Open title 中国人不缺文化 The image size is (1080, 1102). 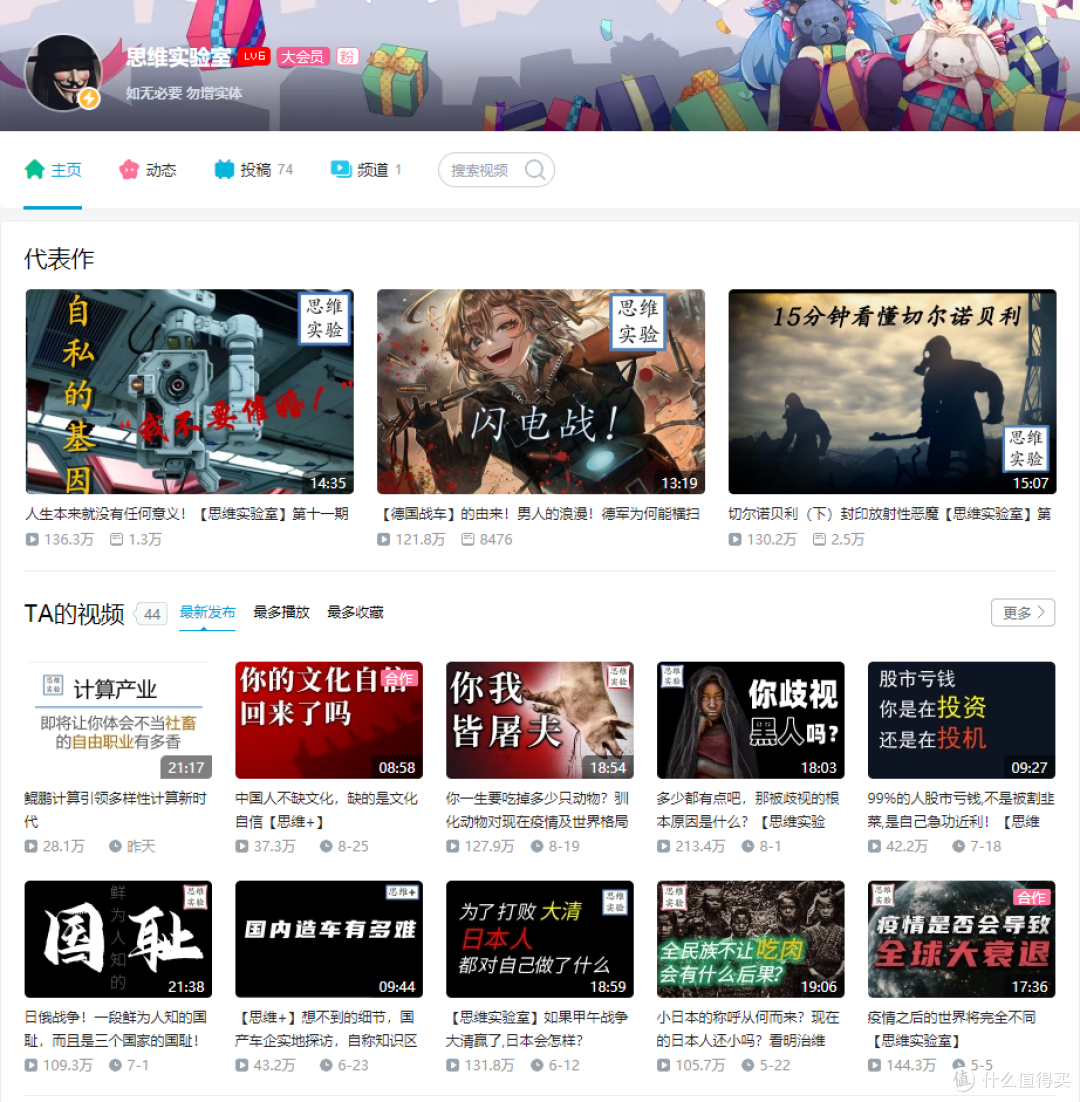click(327, 810)
